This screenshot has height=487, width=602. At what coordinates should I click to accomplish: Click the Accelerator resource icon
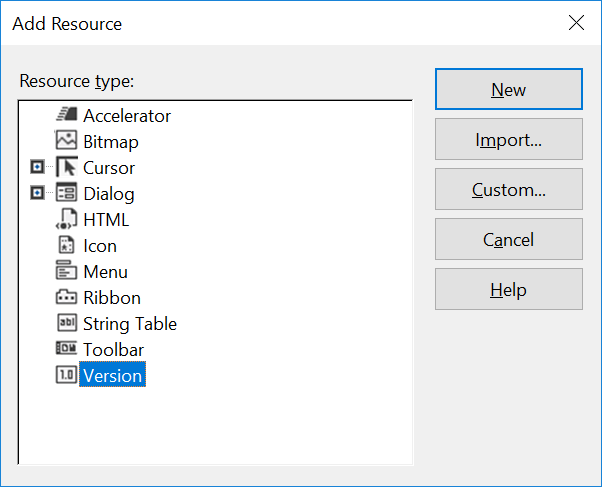(x=66, y=114)
